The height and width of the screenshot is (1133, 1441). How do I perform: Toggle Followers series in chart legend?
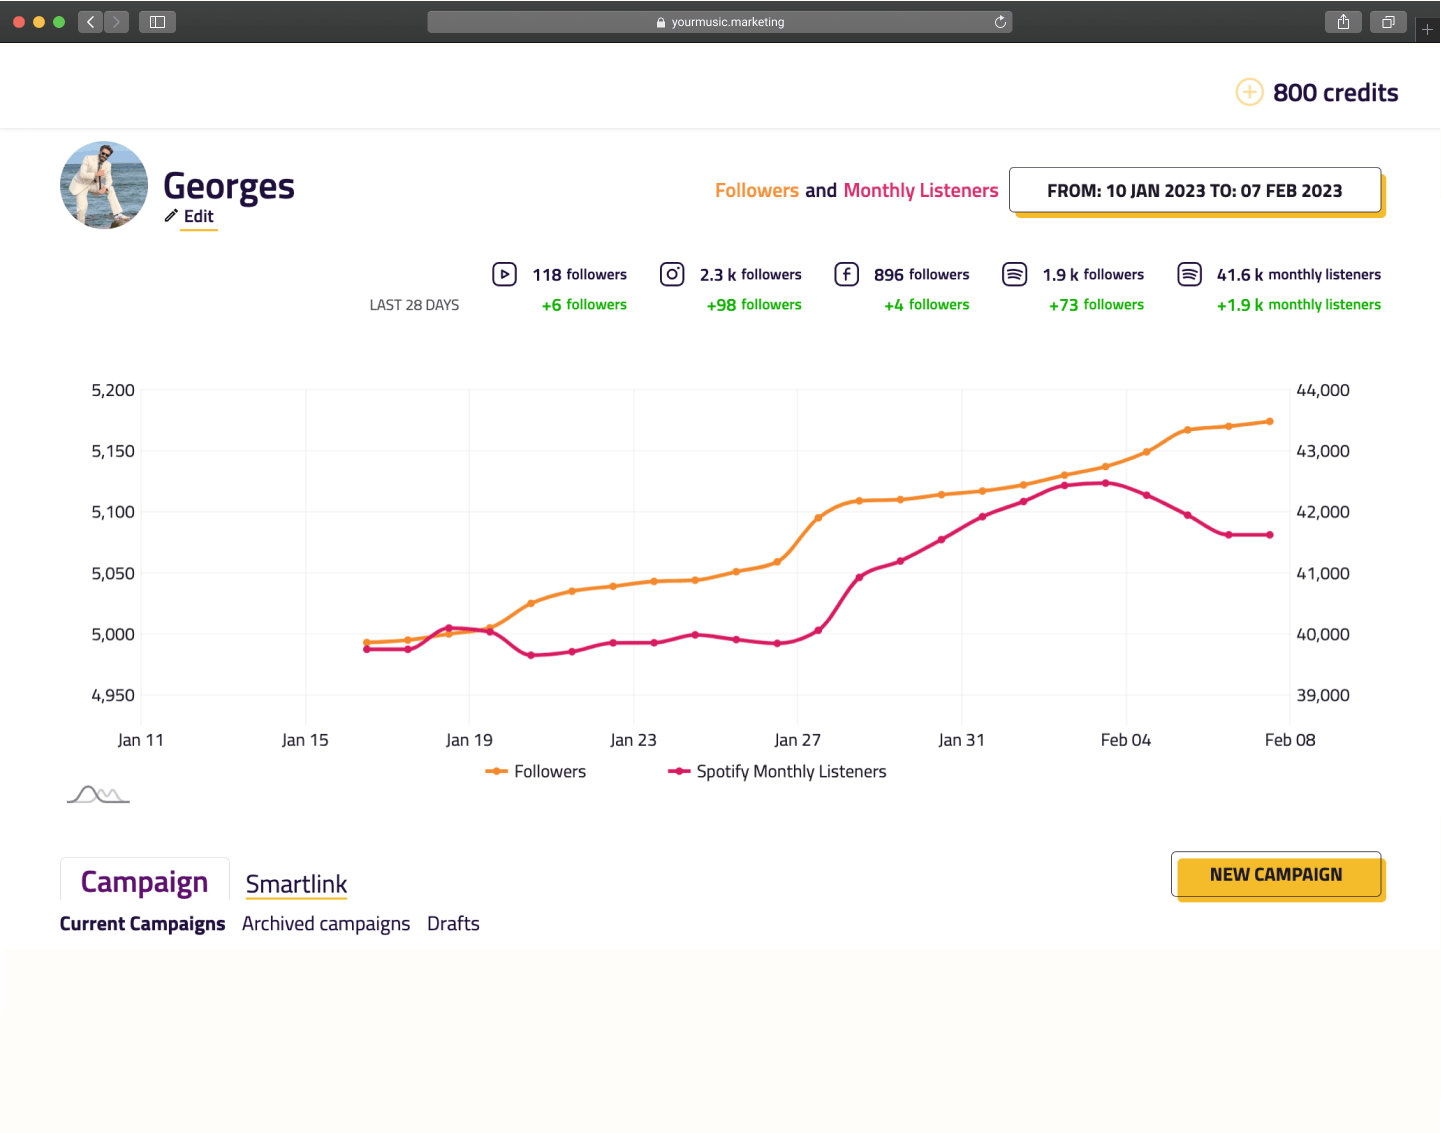[536, 771]
